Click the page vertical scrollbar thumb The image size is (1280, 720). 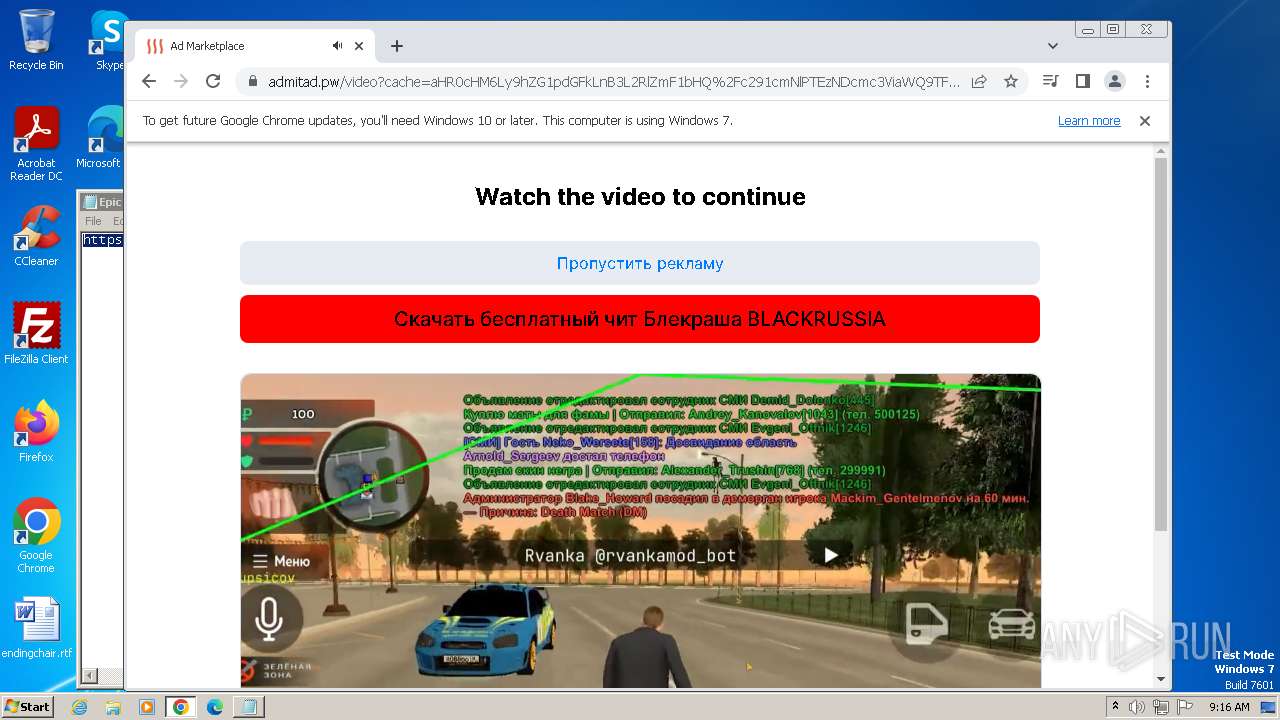[1160, 345]
